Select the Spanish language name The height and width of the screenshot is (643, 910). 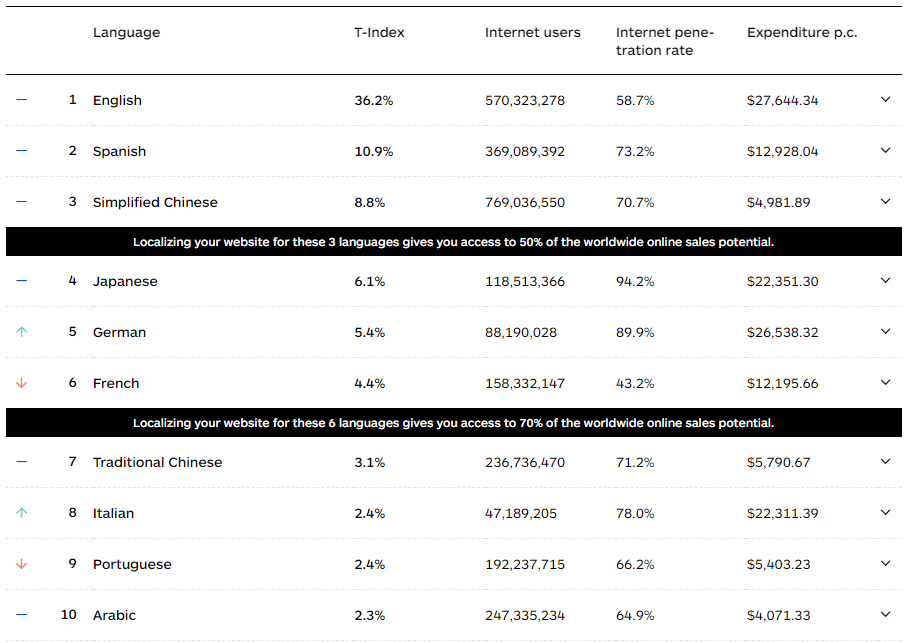coord(119,151)
